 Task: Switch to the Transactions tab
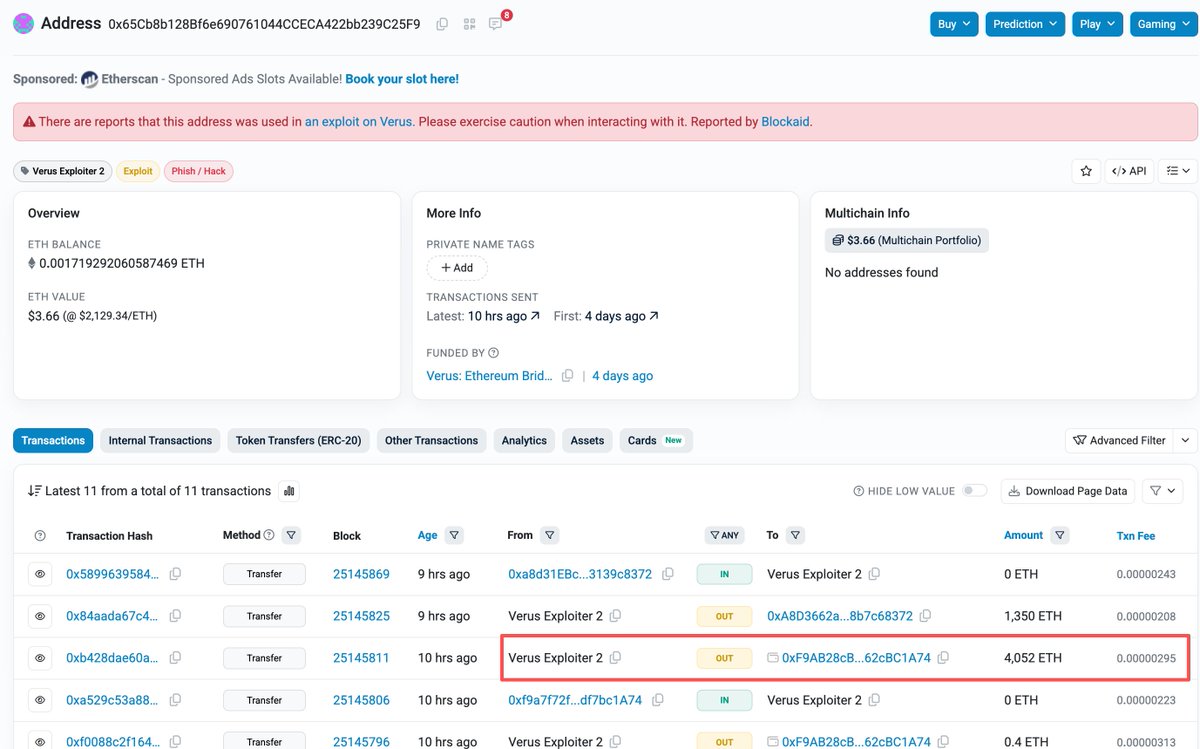(53, 440)
